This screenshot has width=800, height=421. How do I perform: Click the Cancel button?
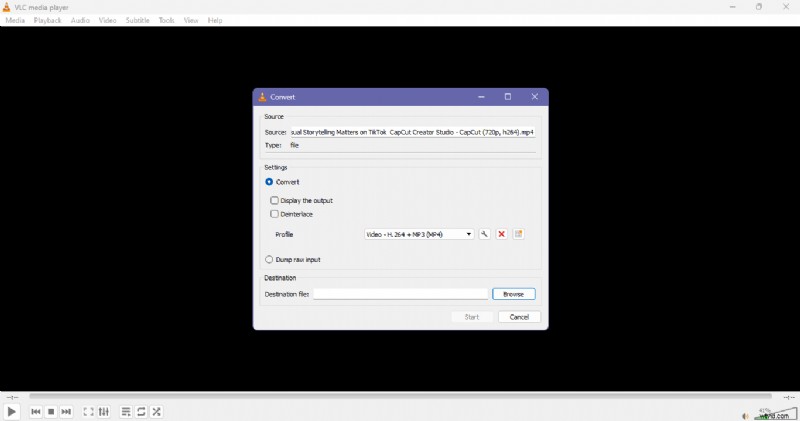519,317
